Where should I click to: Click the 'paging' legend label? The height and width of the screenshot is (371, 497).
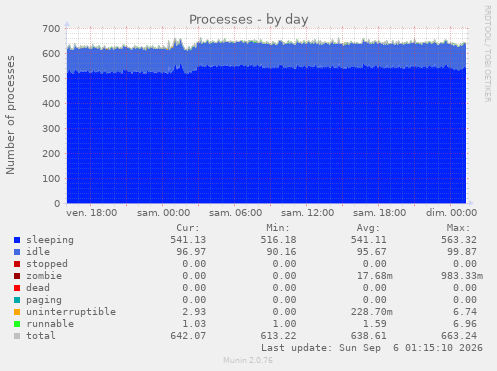(x=44, y=300)
